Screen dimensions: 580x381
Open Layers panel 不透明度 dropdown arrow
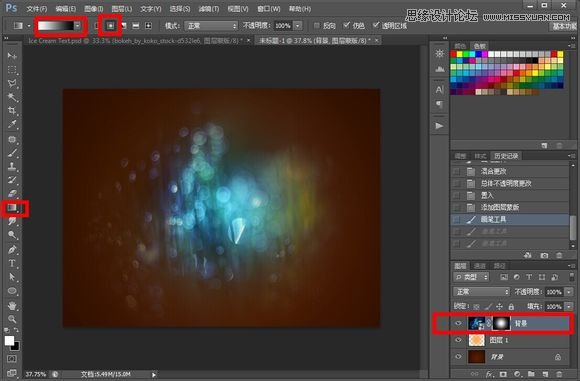[569, 292]
